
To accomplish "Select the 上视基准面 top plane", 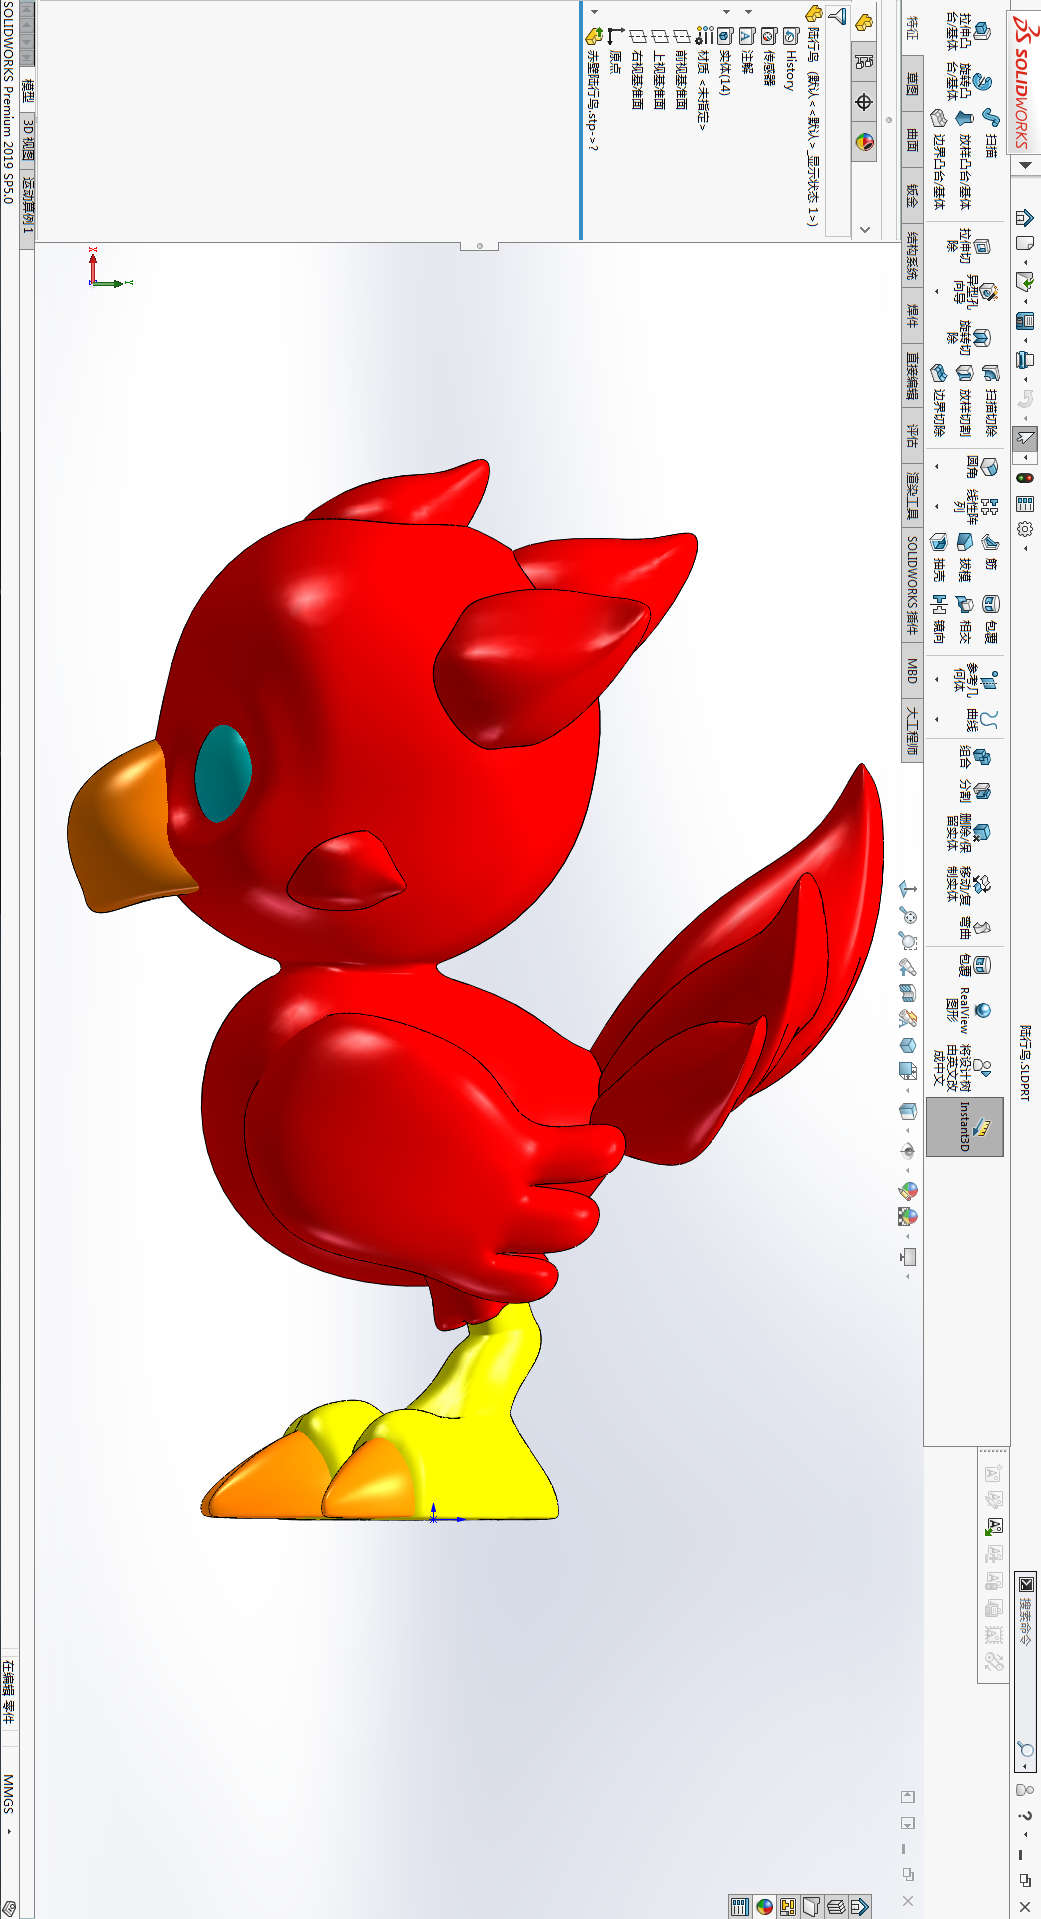I will (659, 70).
